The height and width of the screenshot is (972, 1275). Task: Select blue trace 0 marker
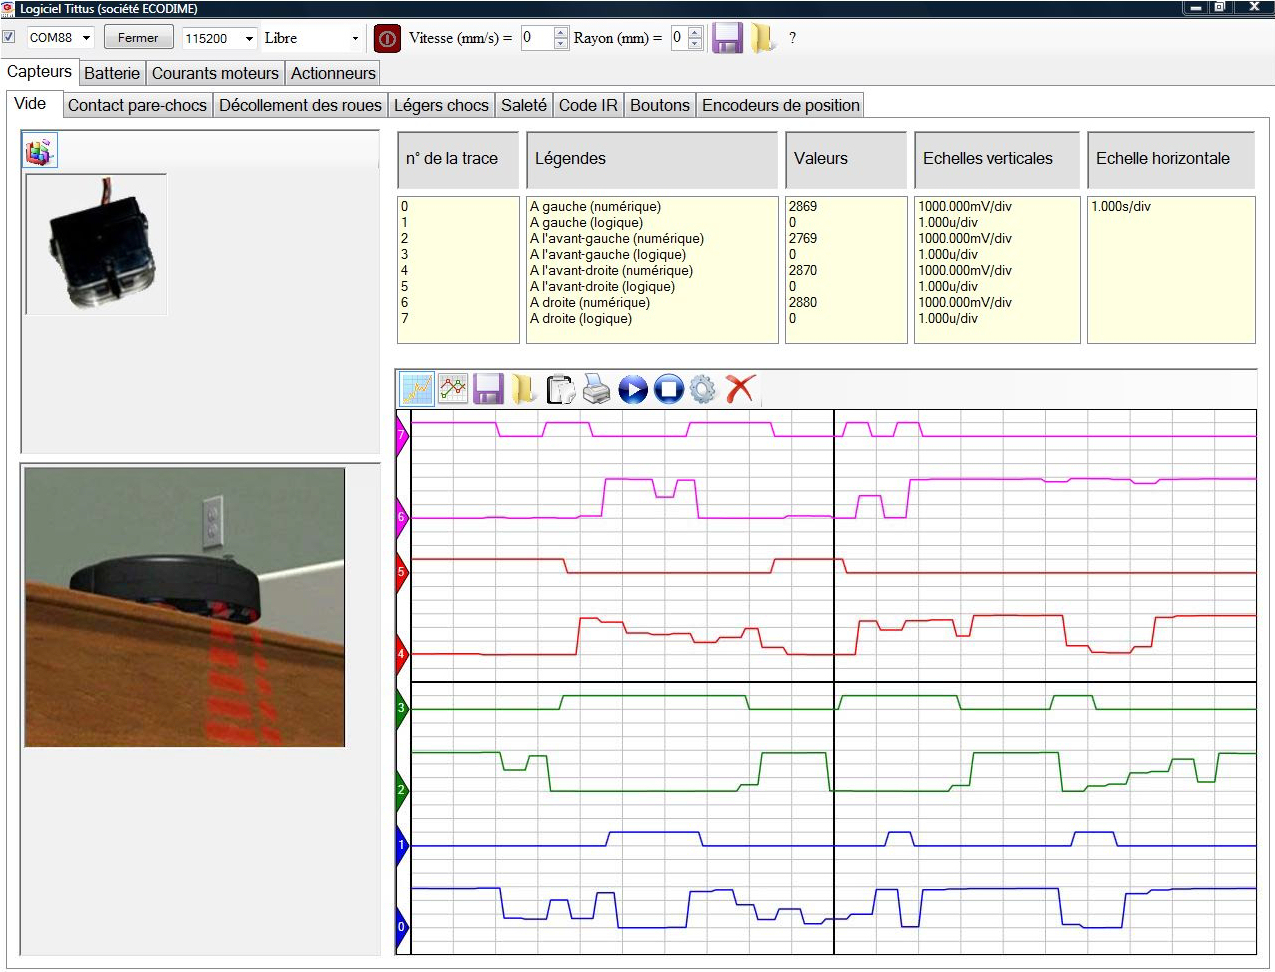[x=402, y=927]
